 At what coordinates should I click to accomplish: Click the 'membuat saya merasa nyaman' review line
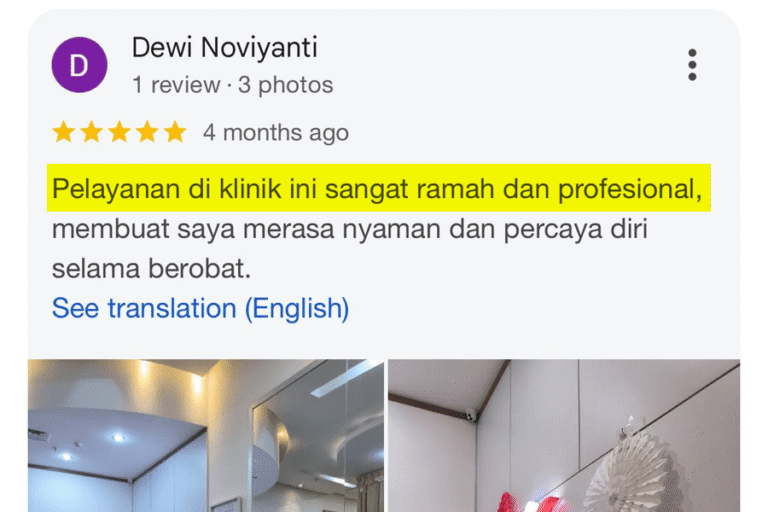pyautogui.click(x=246, y=229)
